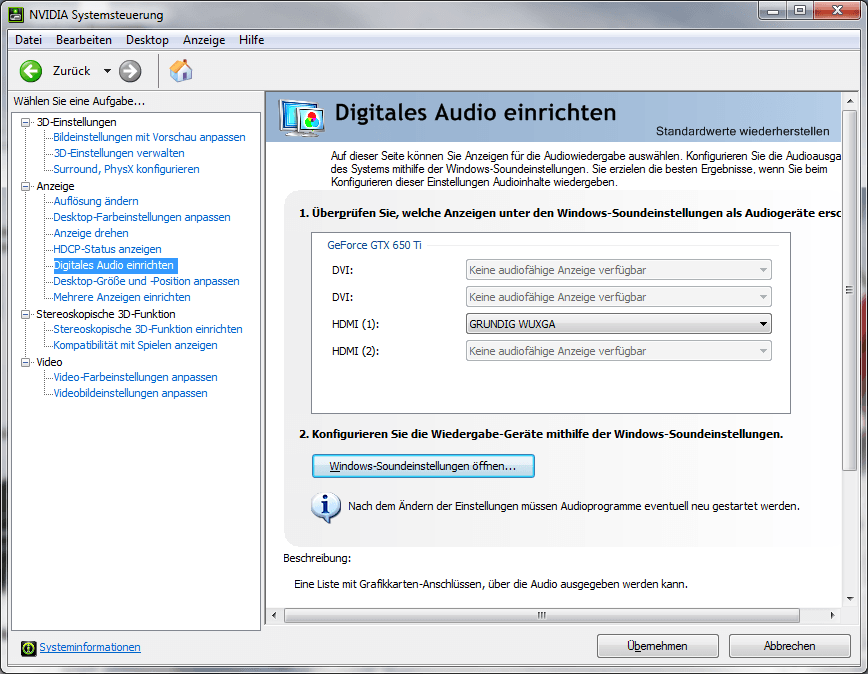
Task: Open the Hilfe menu
Action: tap(251, 40)
